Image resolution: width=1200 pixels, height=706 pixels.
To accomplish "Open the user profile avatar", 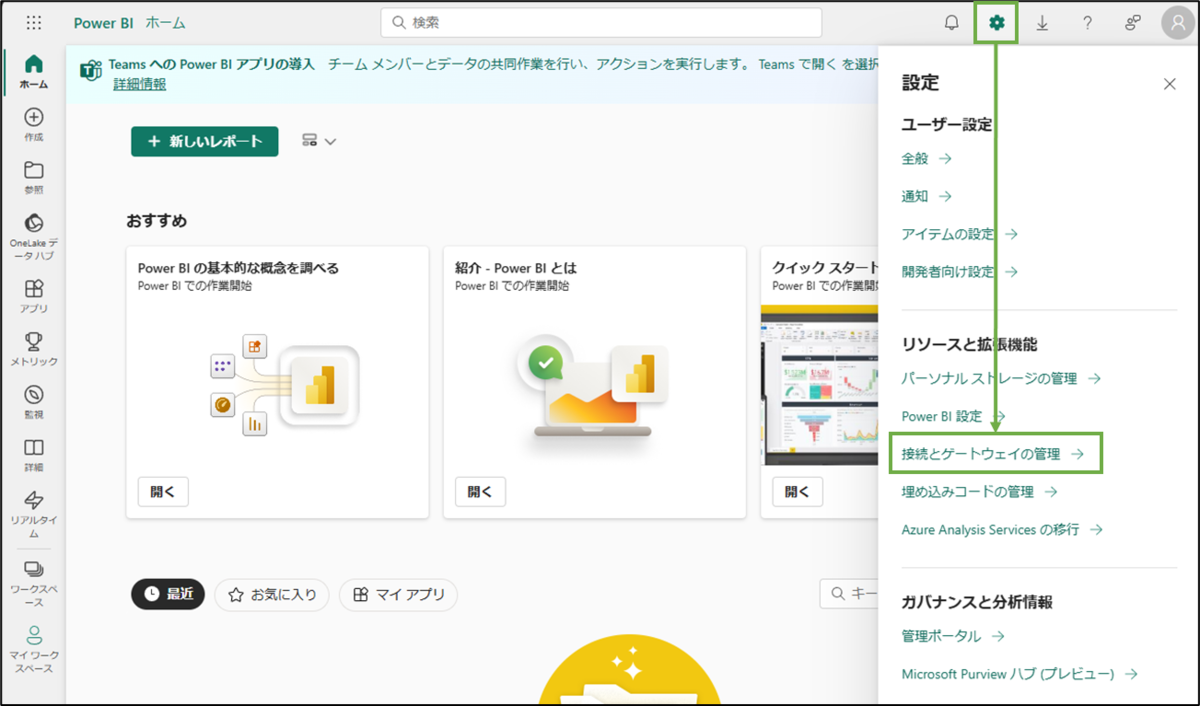I will point(1178,23).
